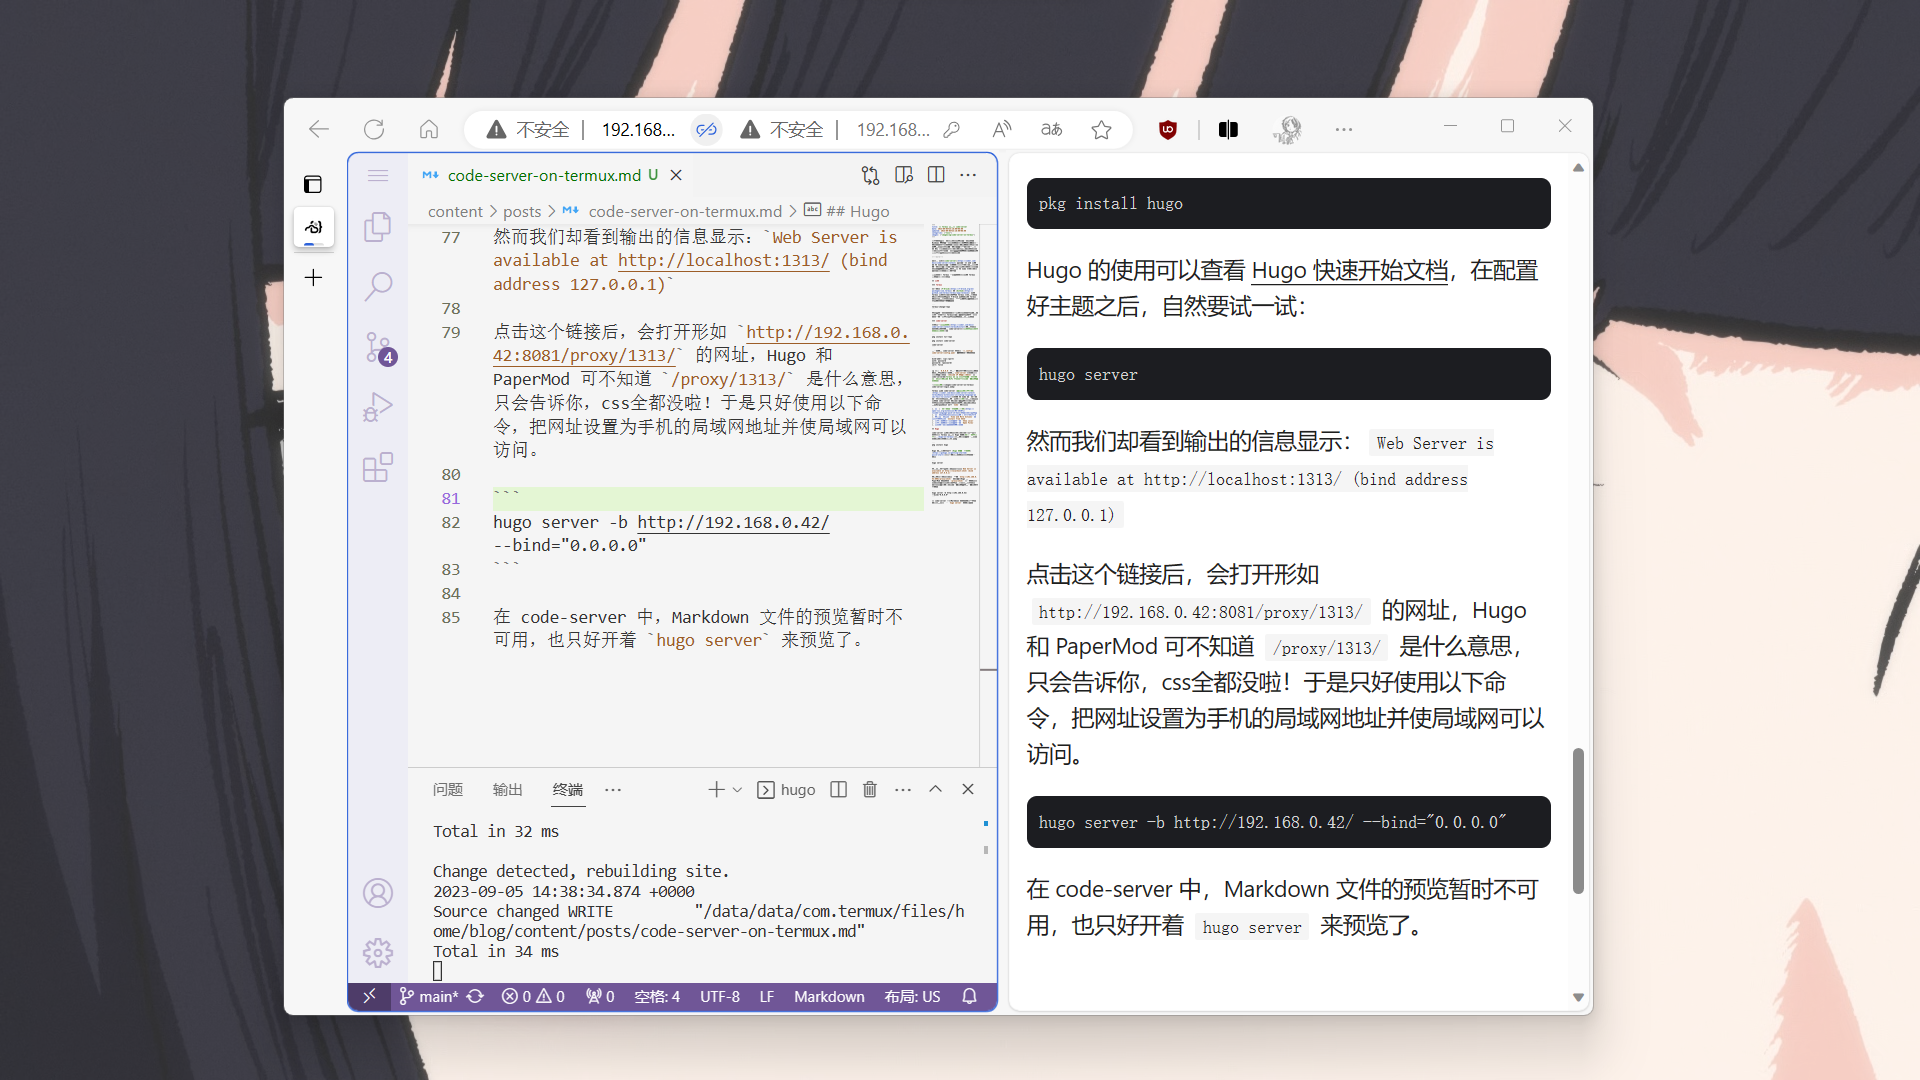Image resolution: width=1920 pixels, height=1080 pixels.
Task: Open markdown preview to the side
Action: 904,175
